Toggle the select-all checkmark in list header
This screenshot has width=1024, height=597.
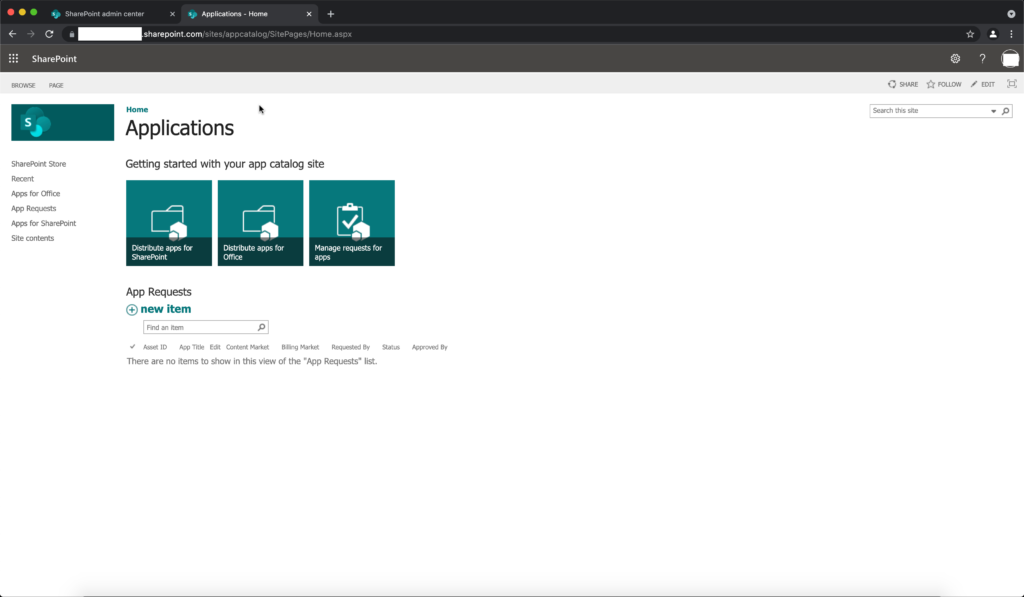click(133, 347)
